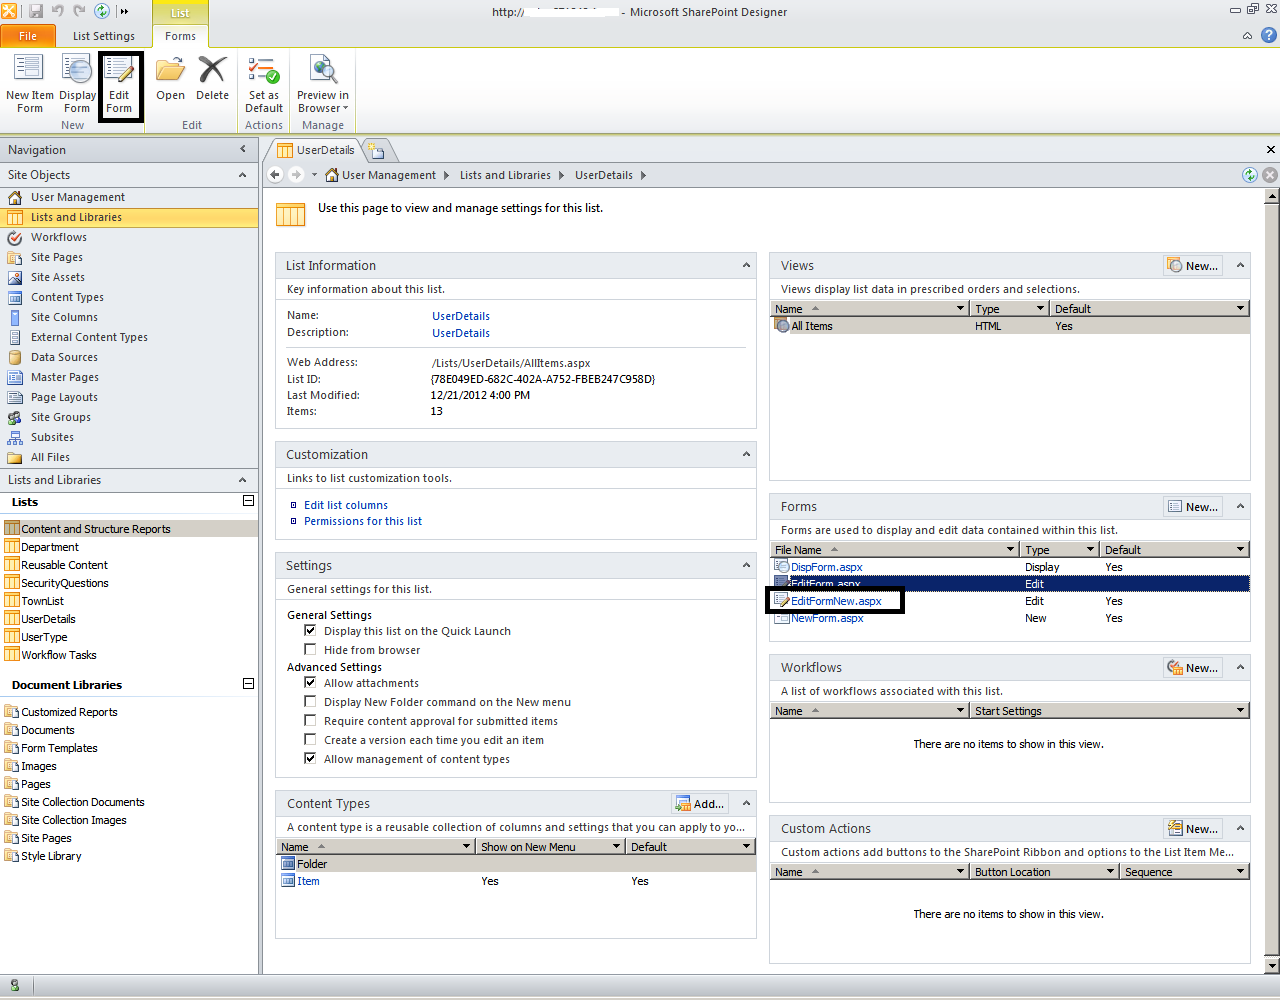Click the New Item Form icon
The width and height of the screenshot is (1280, 1000).
tap(29, 80)
